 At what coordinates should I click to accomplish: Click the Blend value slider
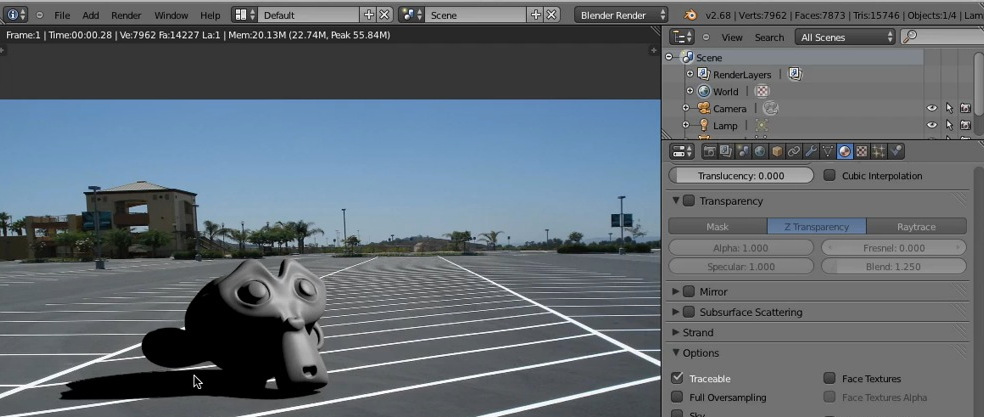click(894, 267)
